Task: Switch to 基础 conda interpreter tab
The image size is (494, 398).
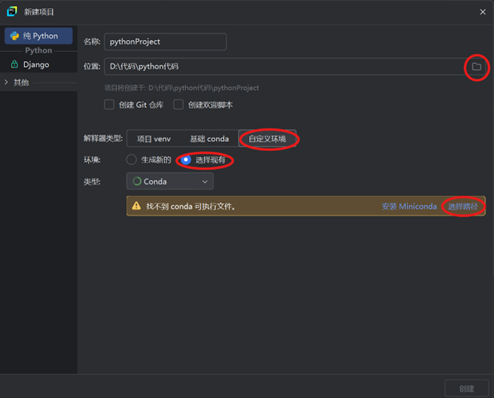Action: point(209,139)
